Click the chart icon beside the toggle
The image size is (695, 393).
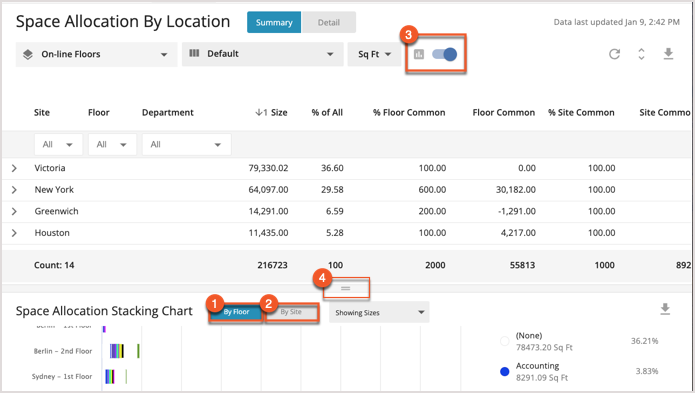tap(419, 54)
